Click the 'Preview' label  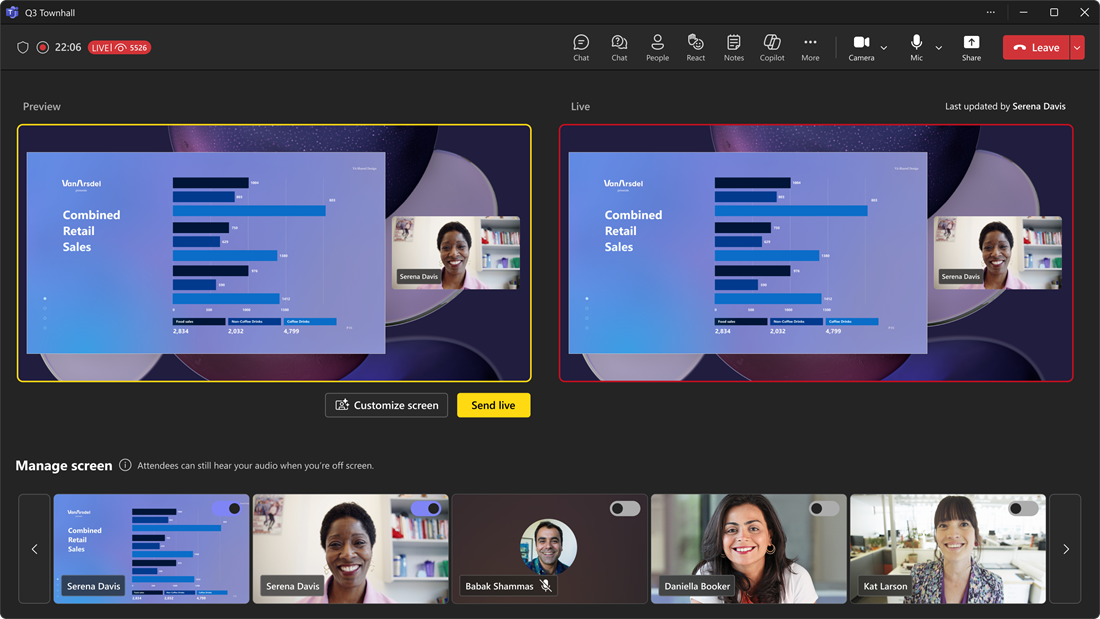click(41, 106)
